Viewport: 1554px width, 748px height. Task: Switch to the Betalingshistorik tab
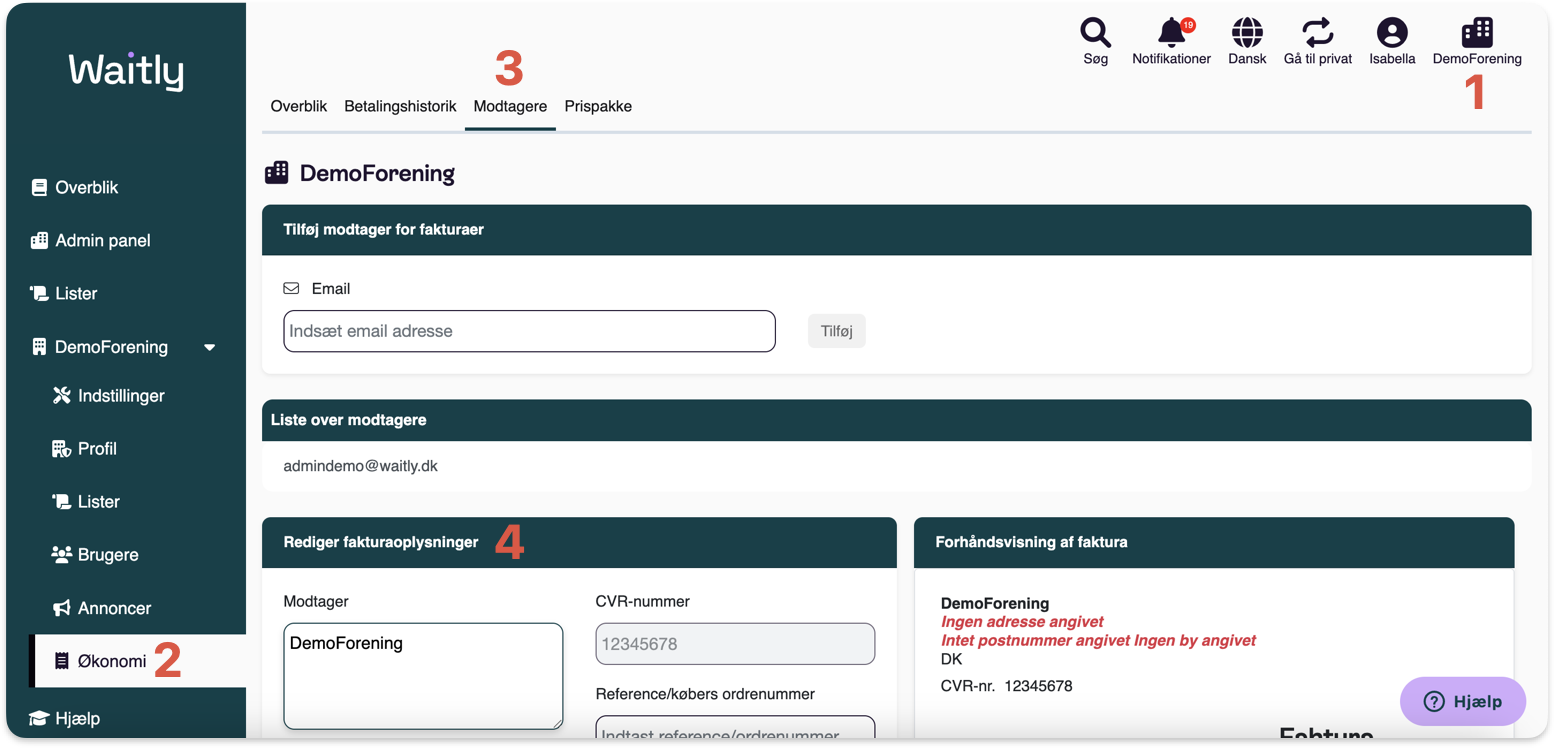[x=400, y=106]
